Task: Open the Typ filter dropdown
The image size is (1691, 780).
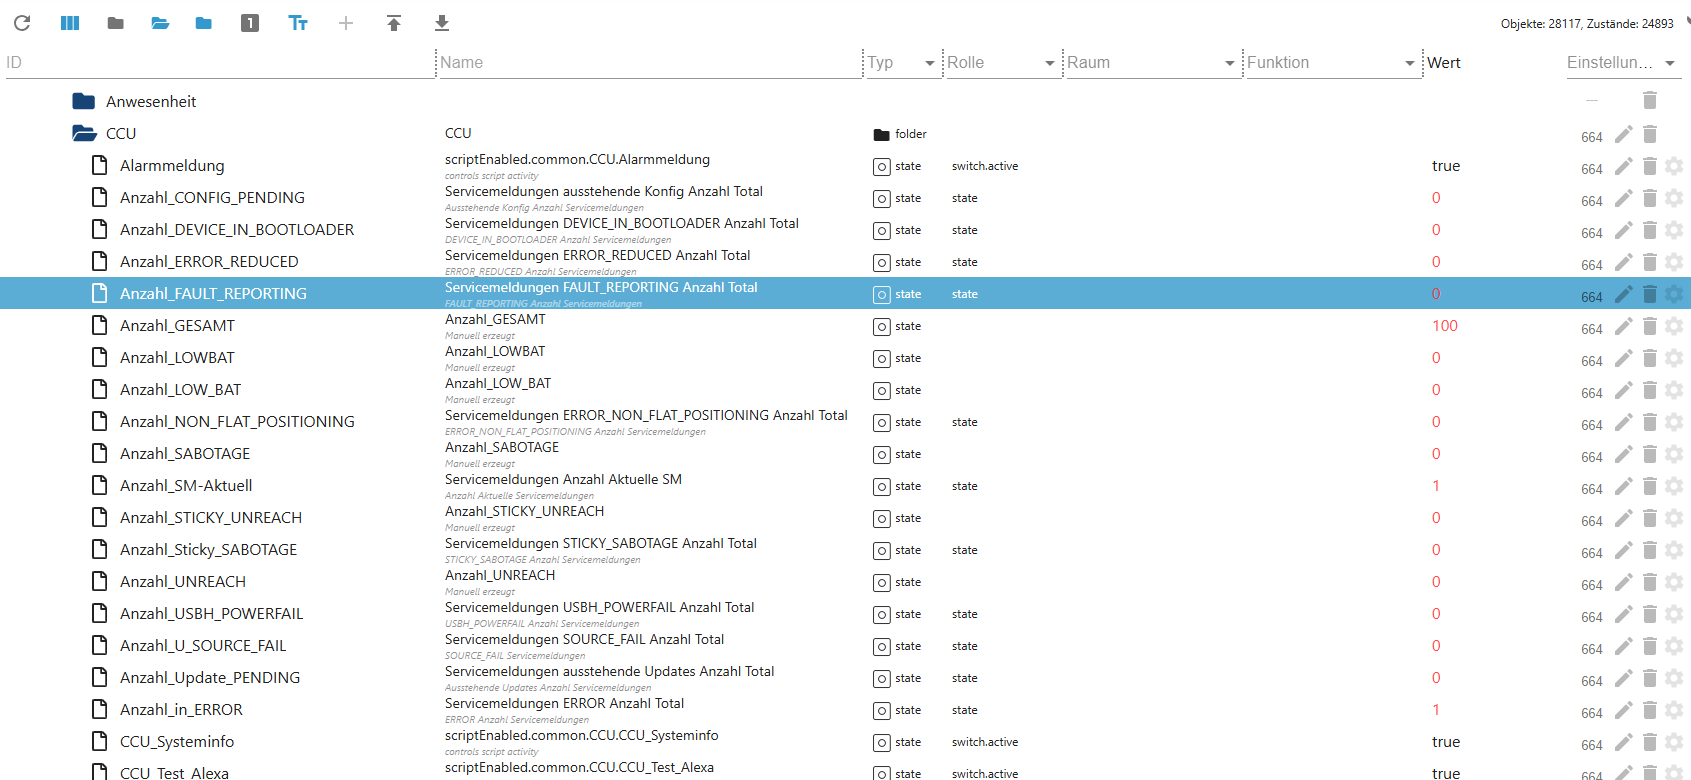Action: 929,63
